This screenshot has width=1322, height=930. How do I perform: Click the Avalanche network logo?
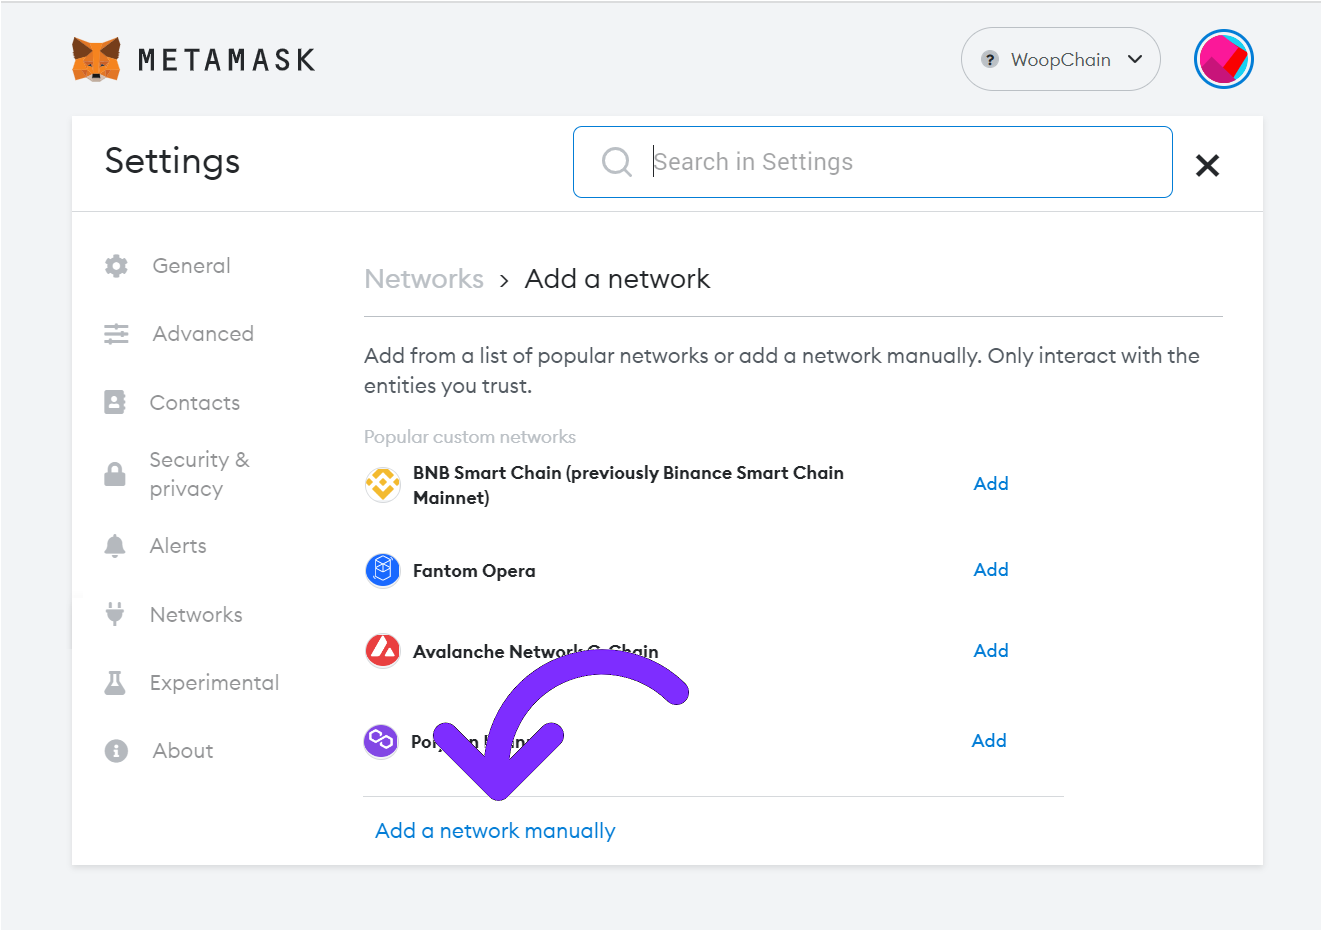point(382,651)
